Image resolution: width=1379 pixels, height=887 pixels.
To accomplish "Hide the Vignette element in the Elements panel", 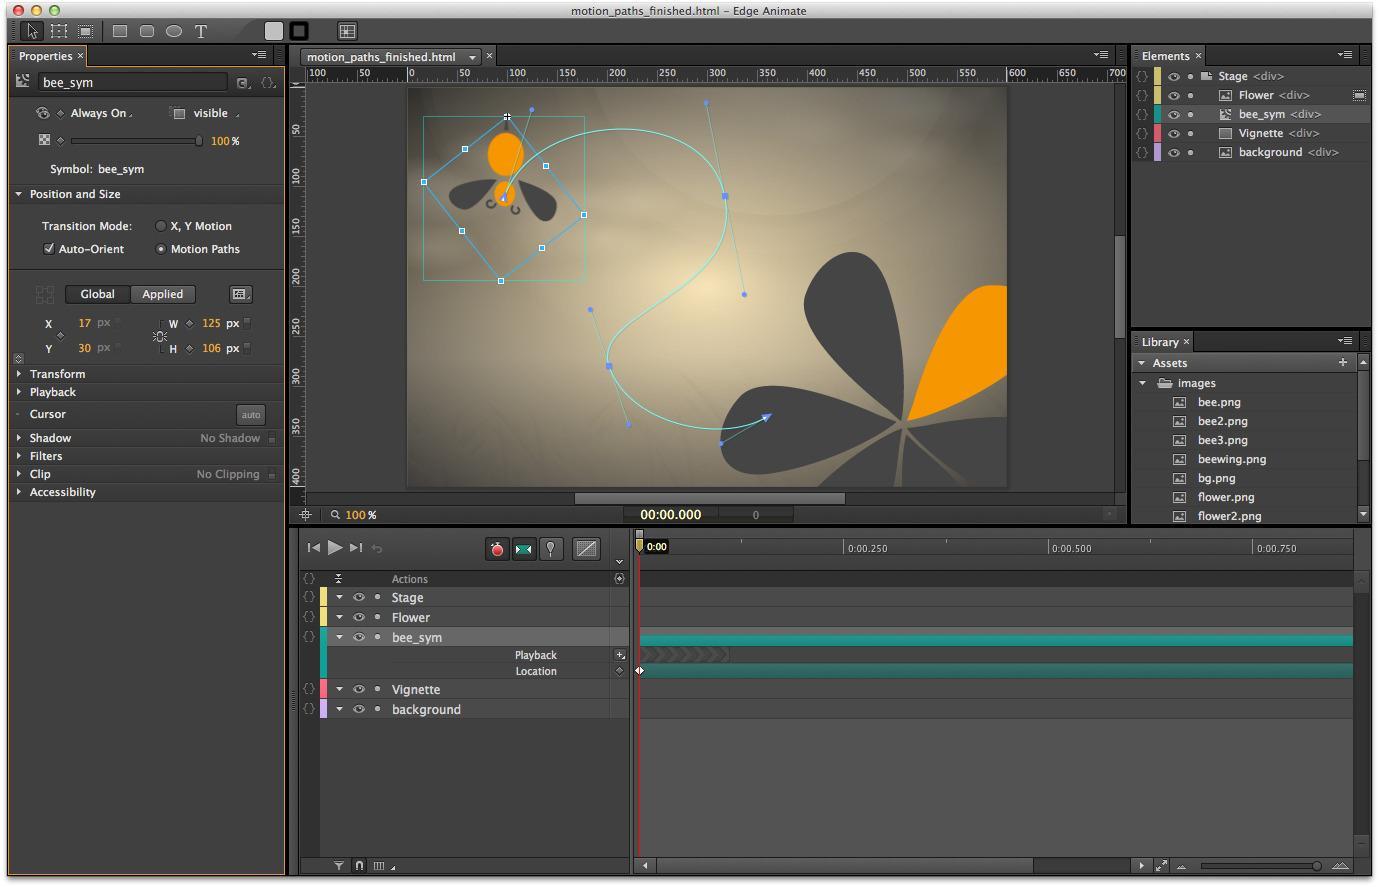I will coord(1174,132).
